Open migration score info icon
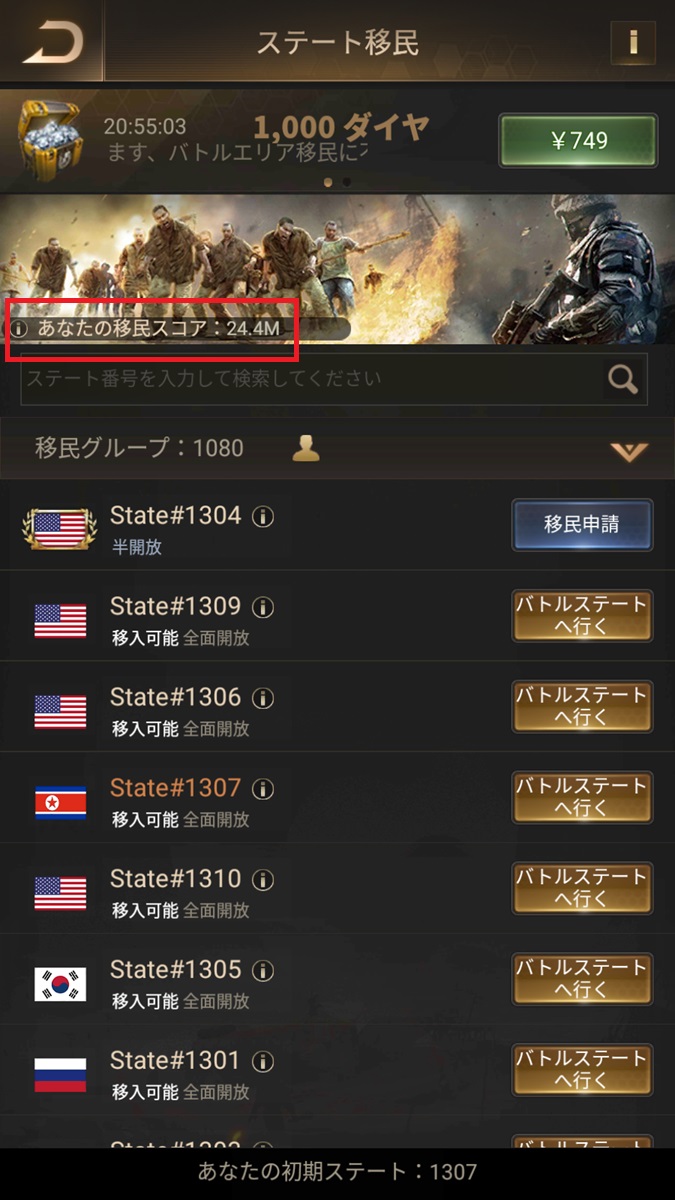 pyautogui.click(x=19, y=328)
